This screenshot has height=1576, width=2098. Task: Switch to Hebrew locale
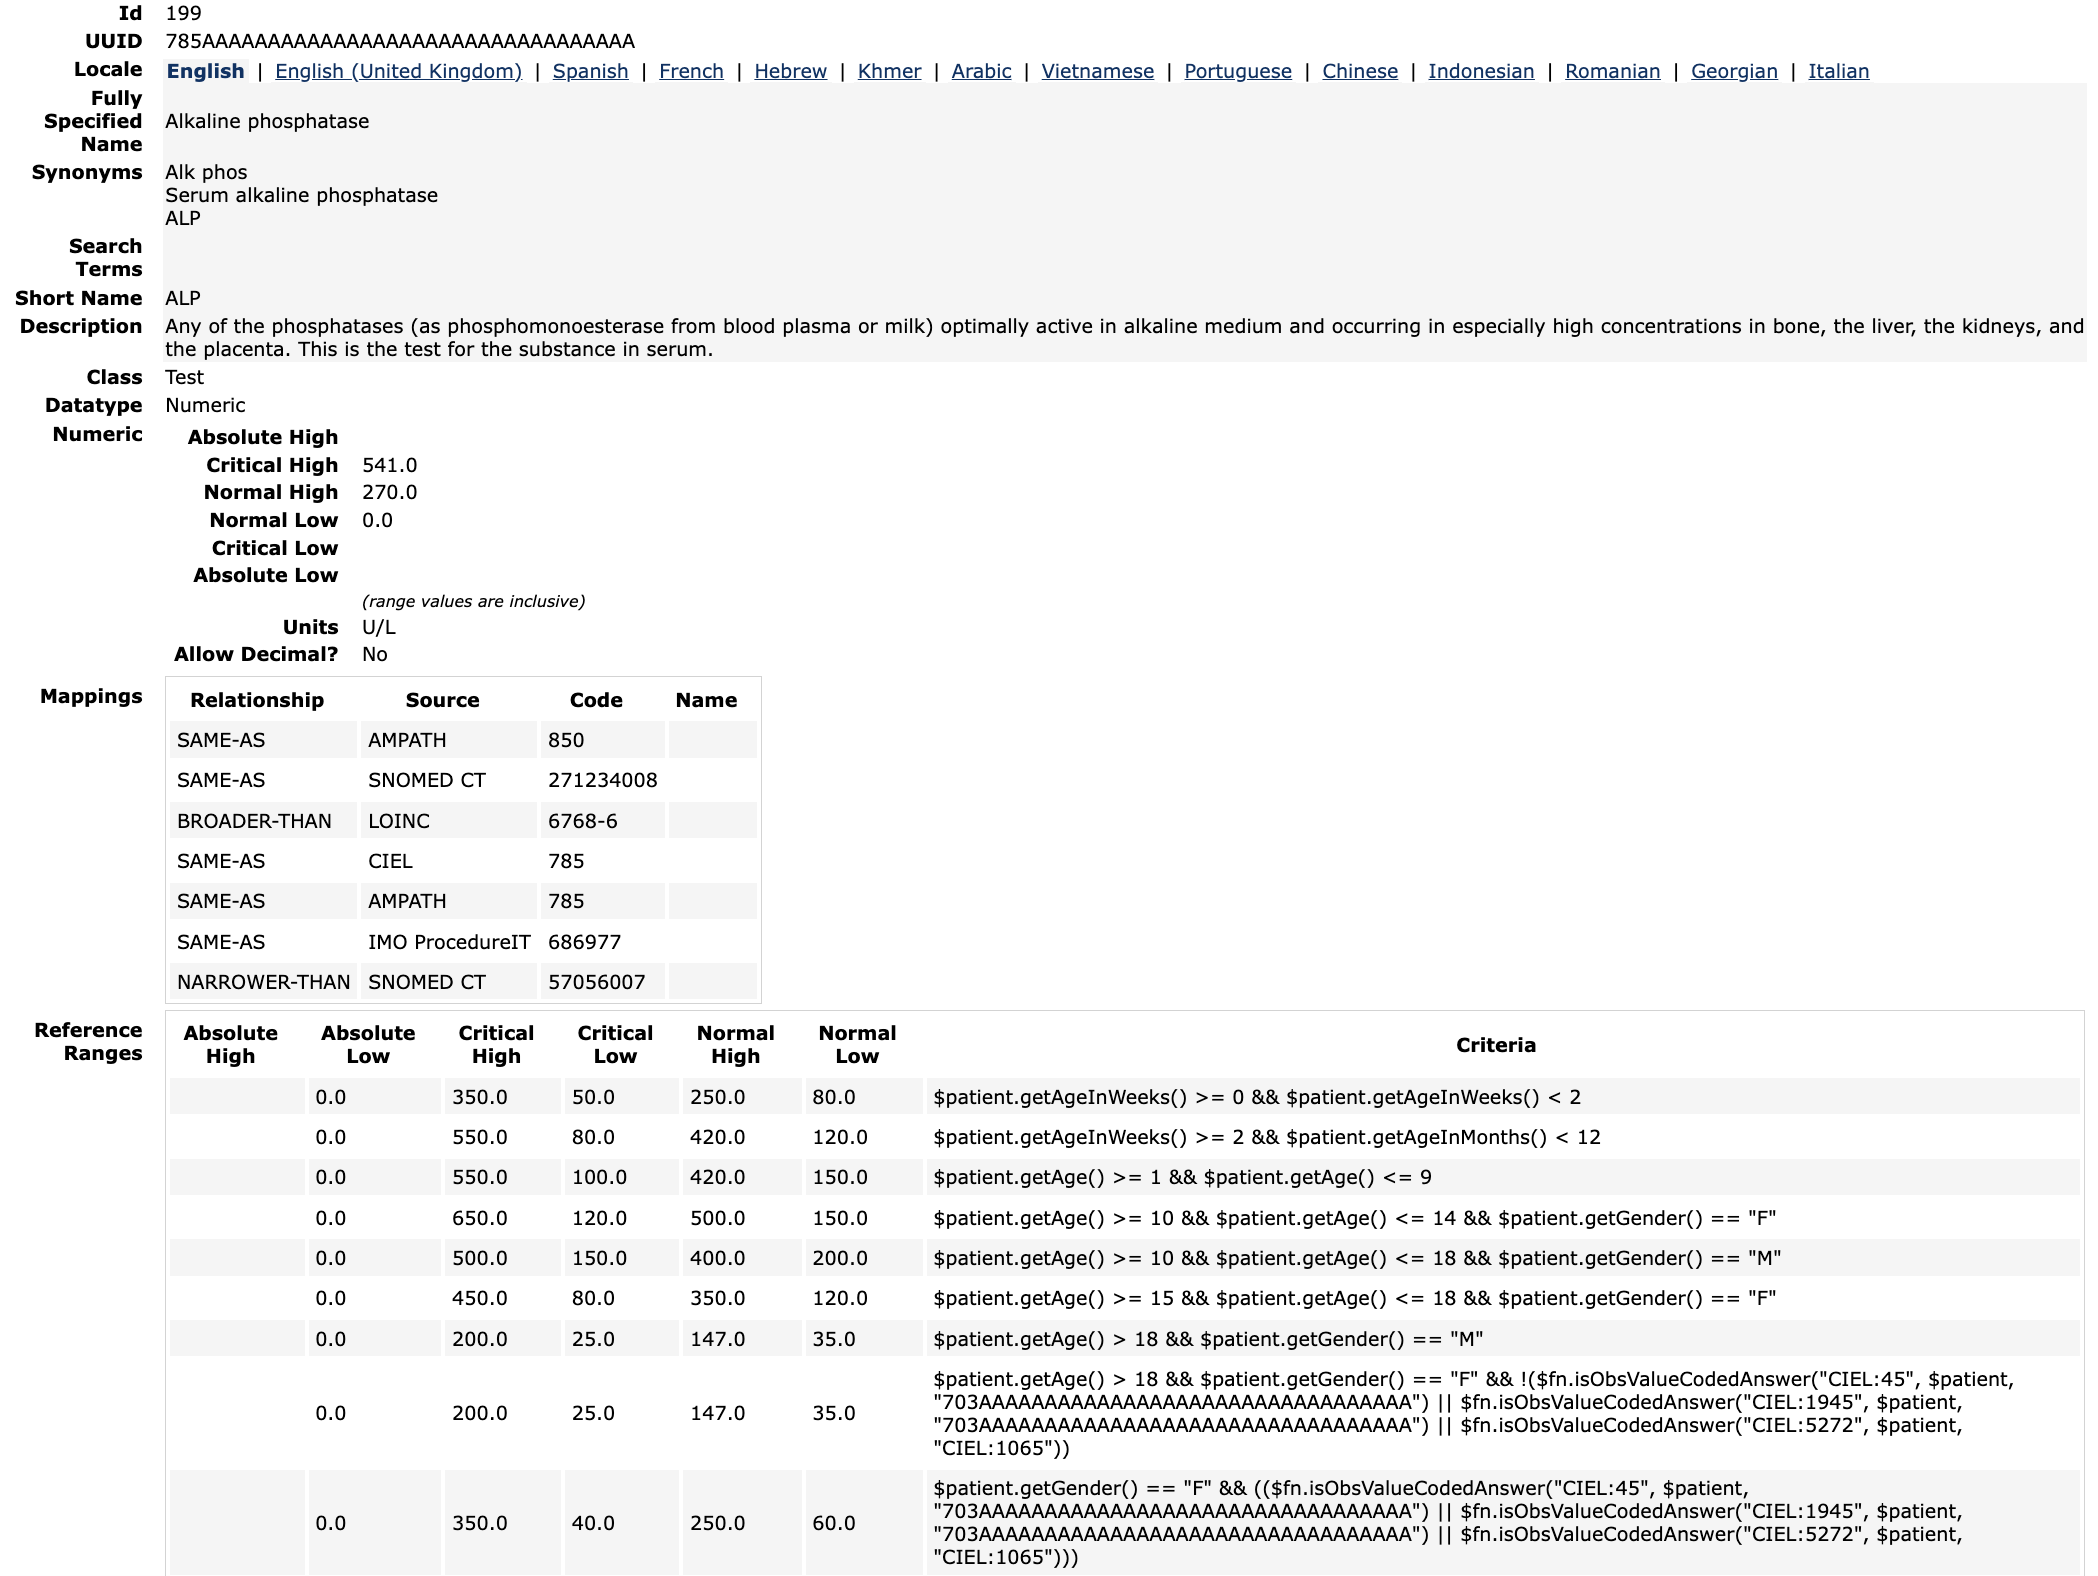790,71
